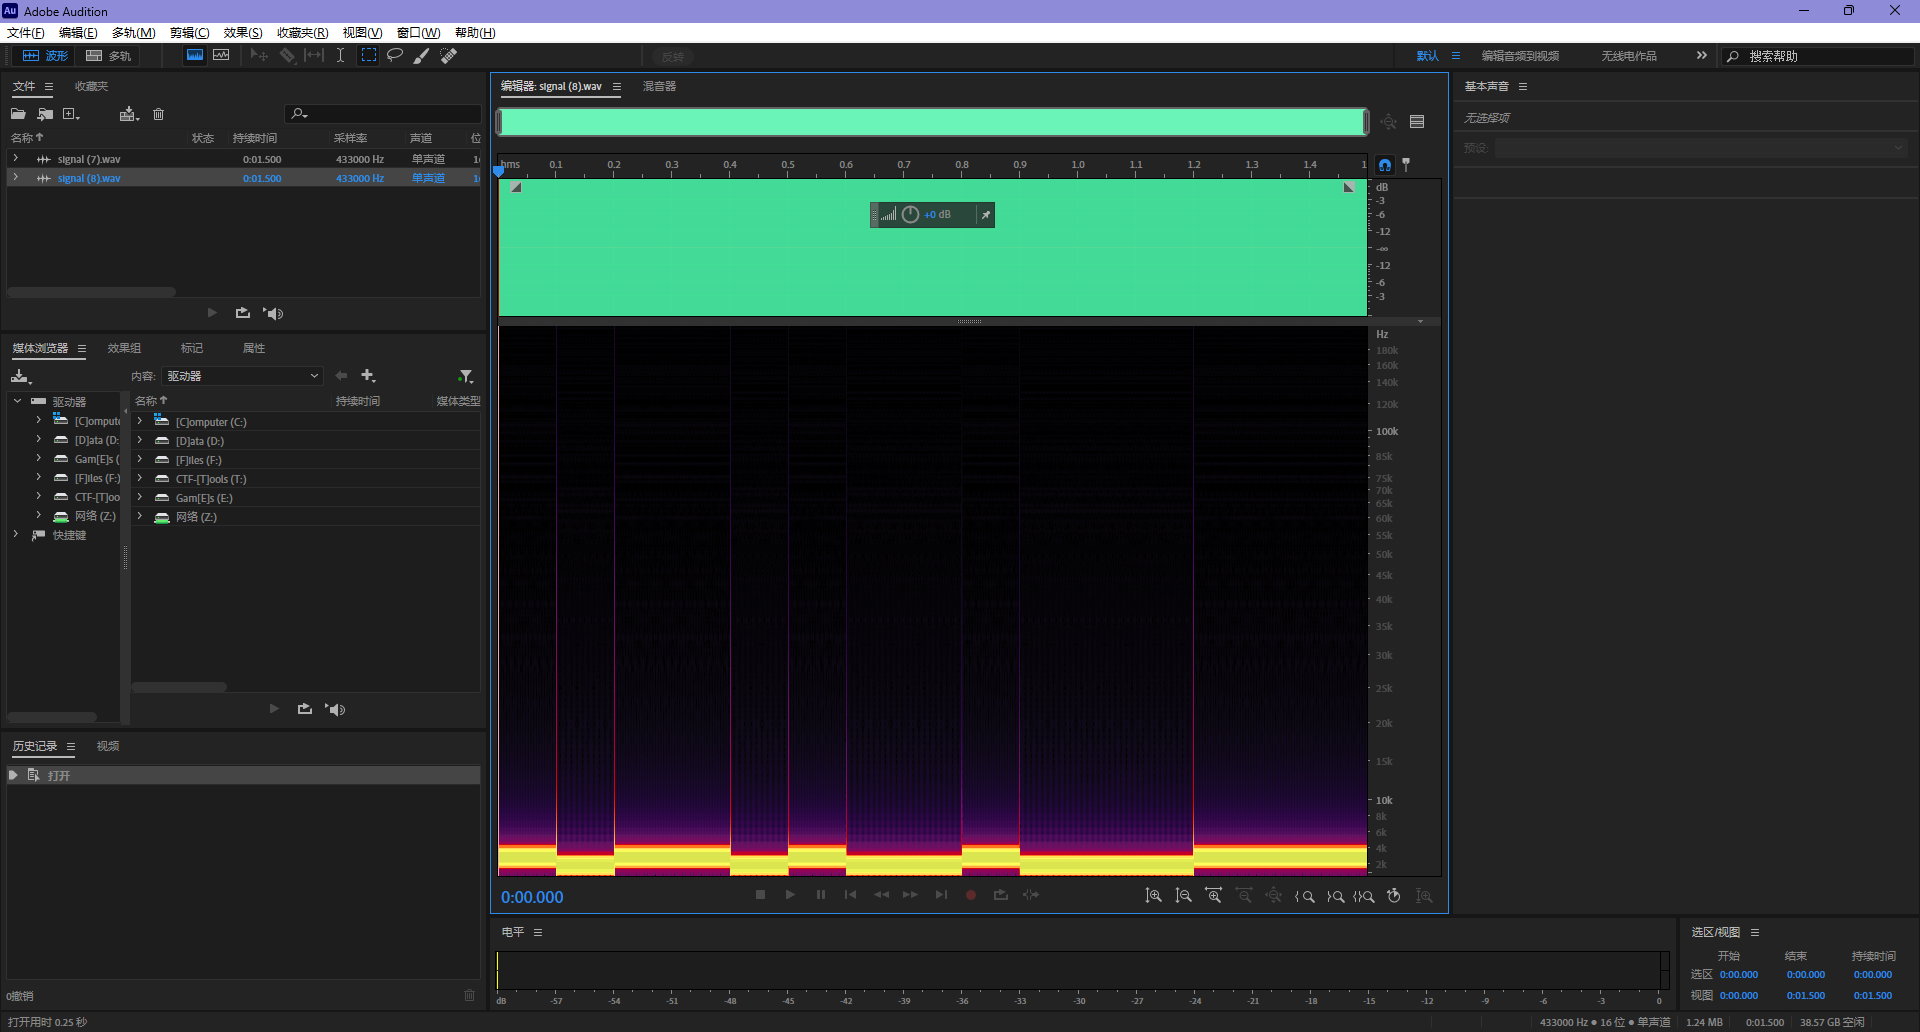Select the Lasso selection tool

[395, 55]
